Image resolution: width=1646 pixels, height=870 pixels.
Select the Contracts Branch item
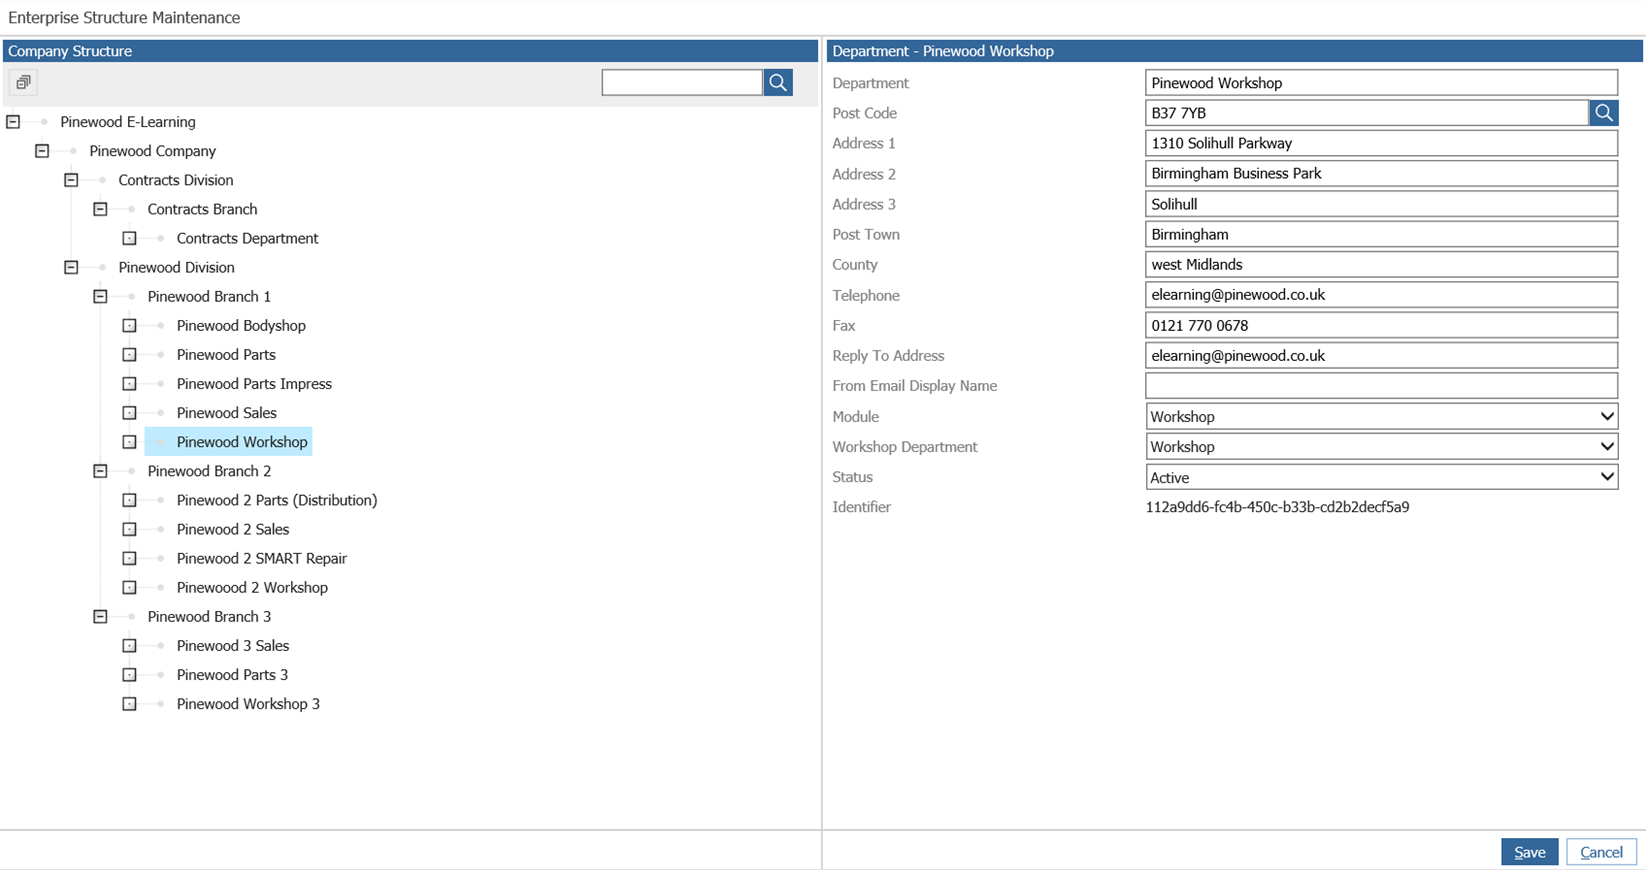click(x=202, y=209)
